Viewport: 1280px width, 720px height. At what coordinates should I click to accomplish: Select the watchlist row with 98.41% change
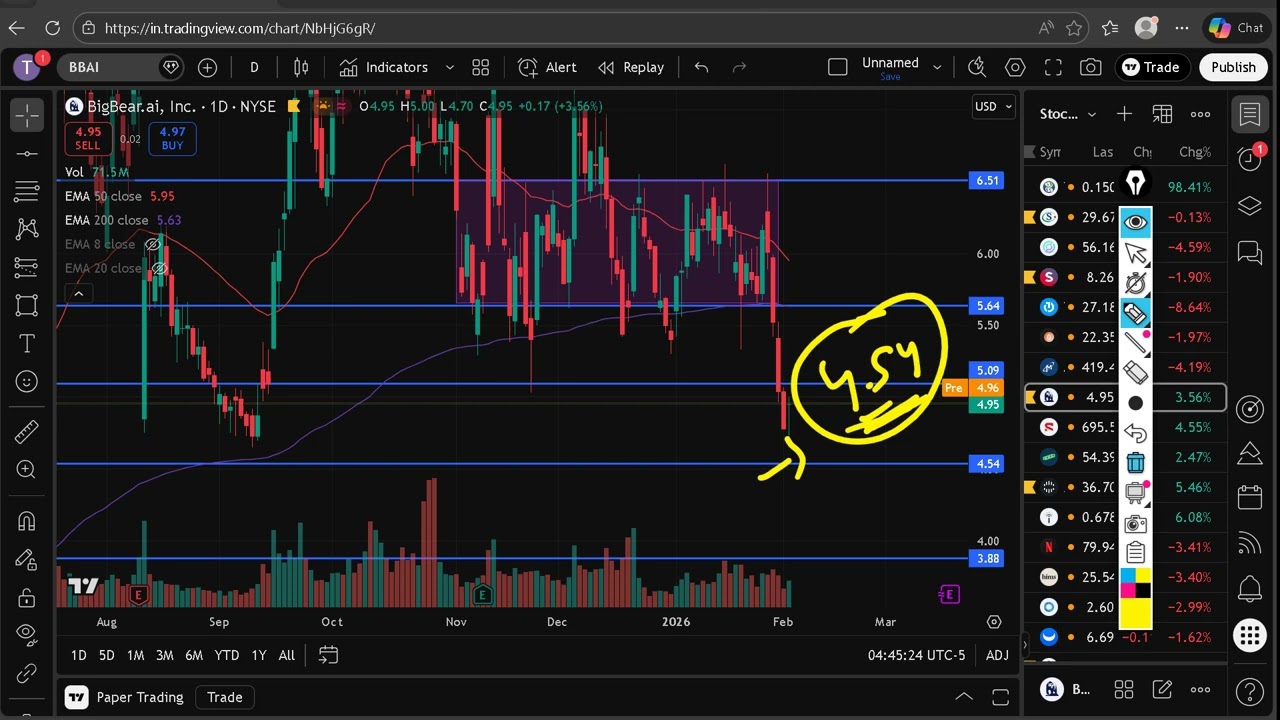pos(1124,187)
